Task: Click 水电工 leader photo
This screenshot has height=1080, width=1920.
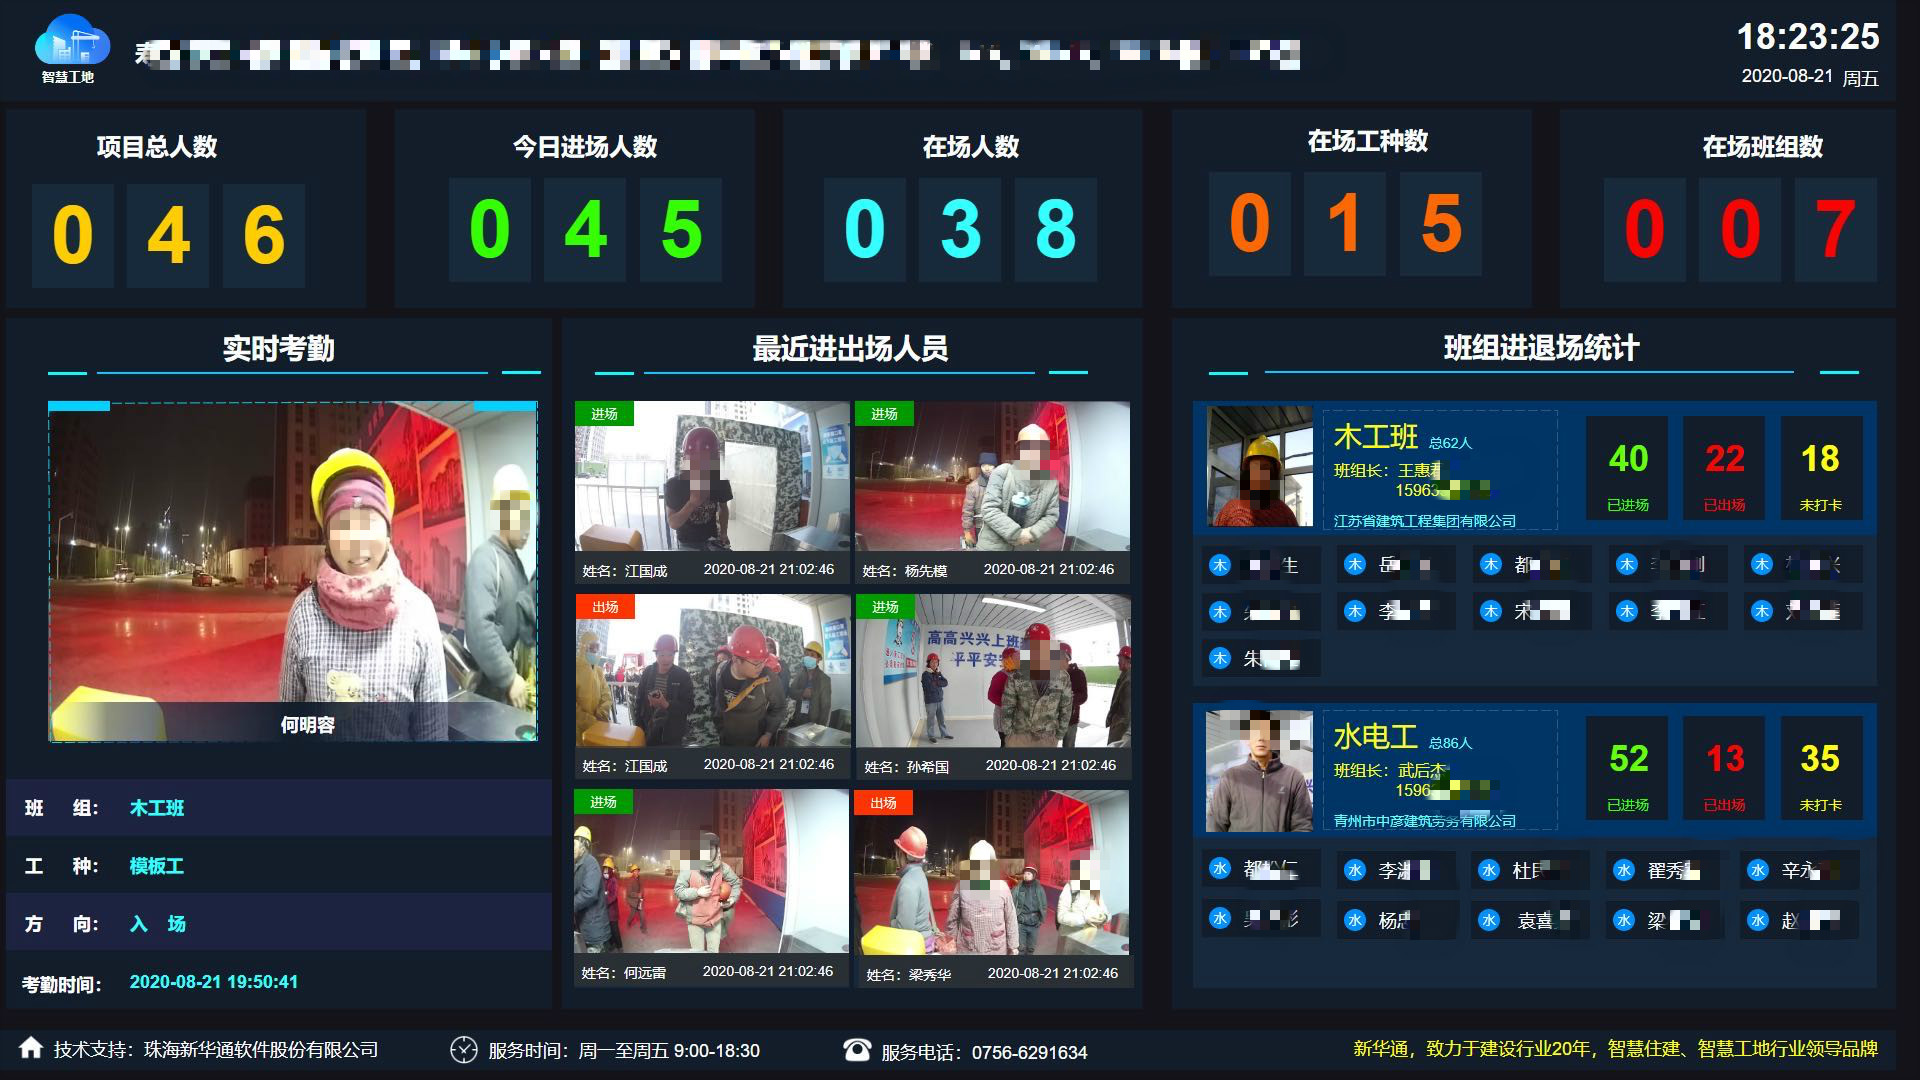Action: point(1259,771)
